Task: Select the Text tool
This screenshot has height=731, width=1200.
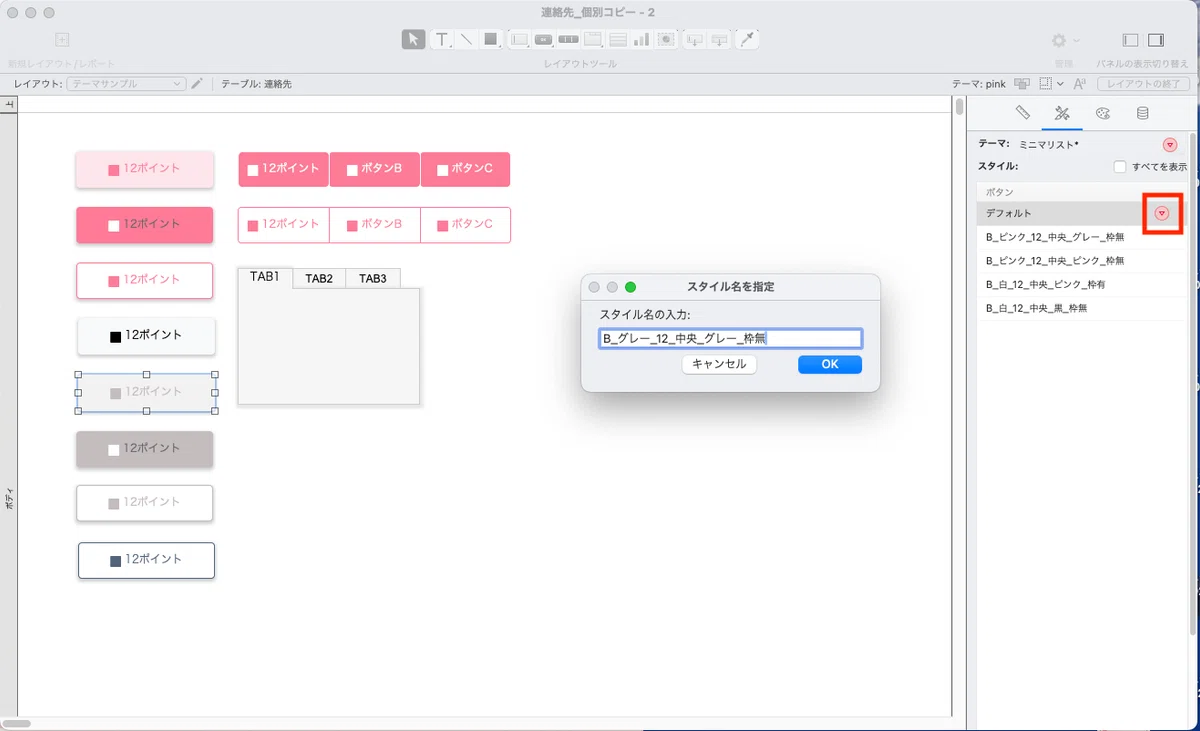Action: pyautogui.click(x=441, y=40)
